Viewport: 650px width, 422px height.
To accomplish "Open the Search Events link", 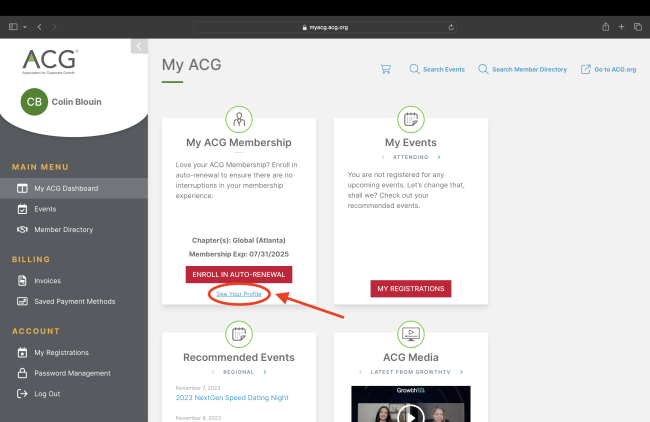I will coord(444,70).
